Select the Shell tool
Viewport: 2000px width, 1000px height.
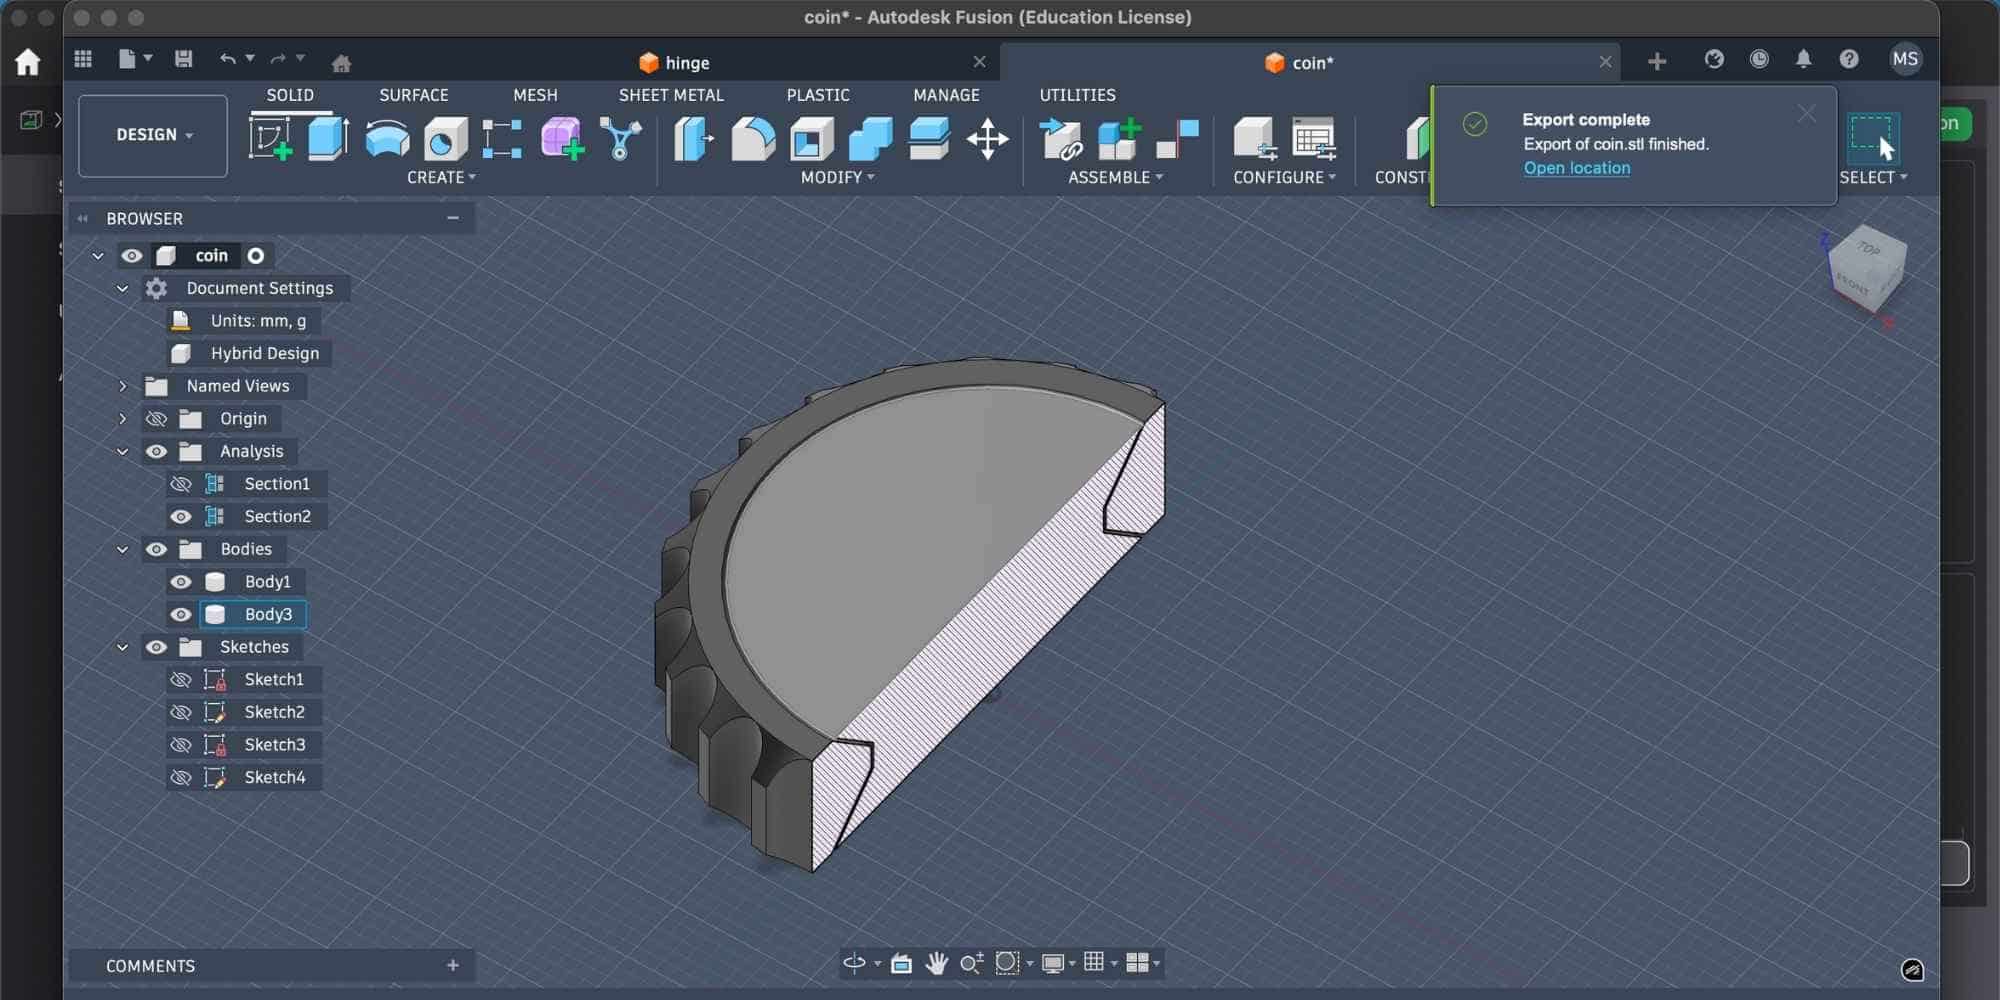(x=812, y=138)
